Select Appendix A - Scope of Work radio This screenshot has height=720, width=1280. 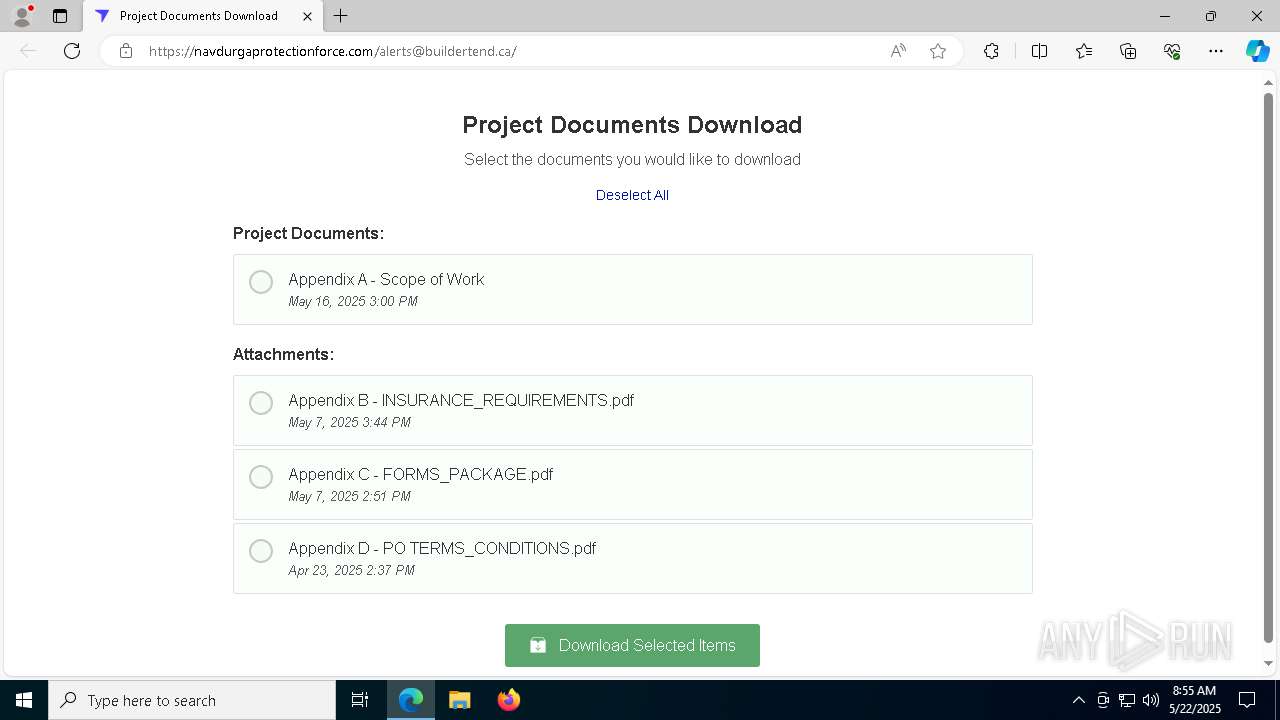coord(261,282)
